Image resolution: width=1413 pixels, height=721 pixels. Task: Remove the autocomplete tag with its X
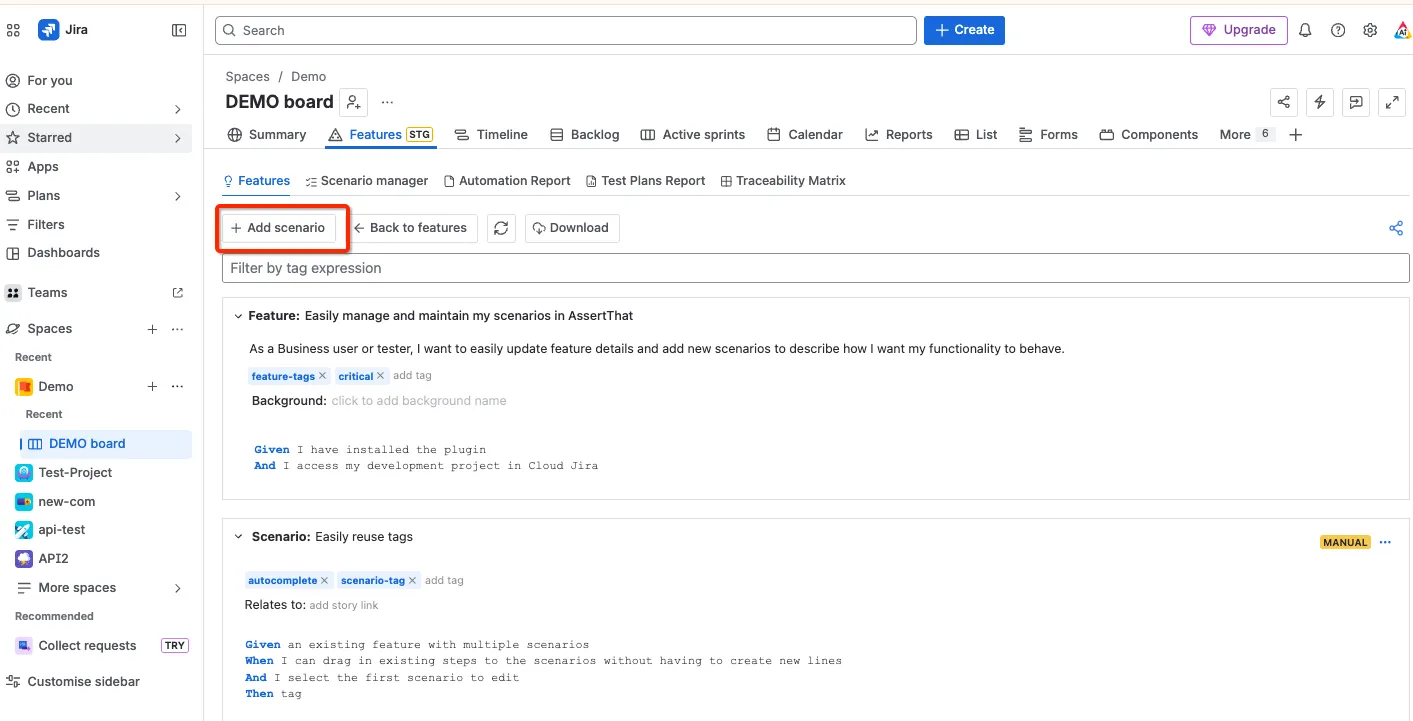click(324, 580)
